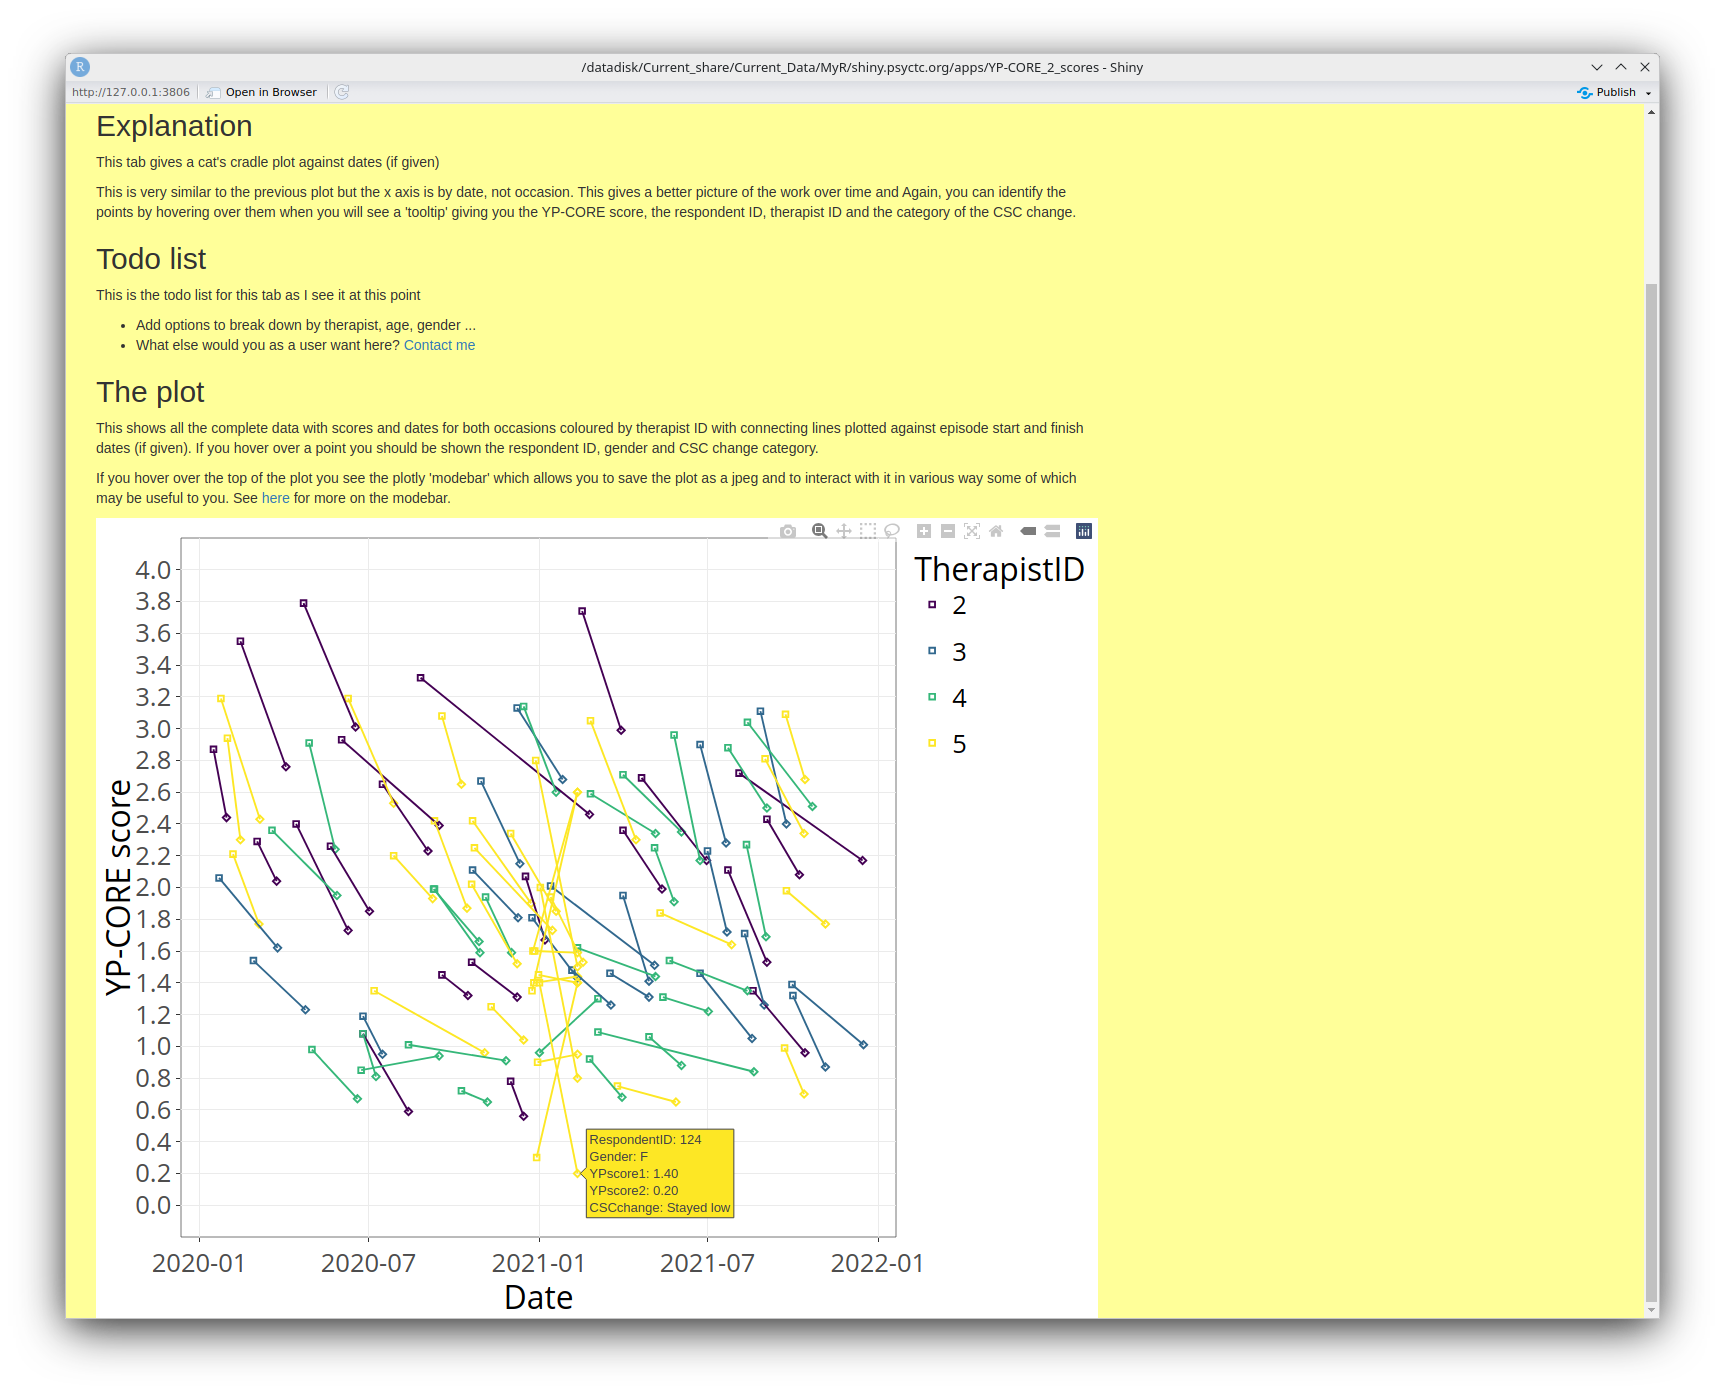Open the Contact me link
The height and width of the screenshot is (1396, 1725).
[439, 345]
